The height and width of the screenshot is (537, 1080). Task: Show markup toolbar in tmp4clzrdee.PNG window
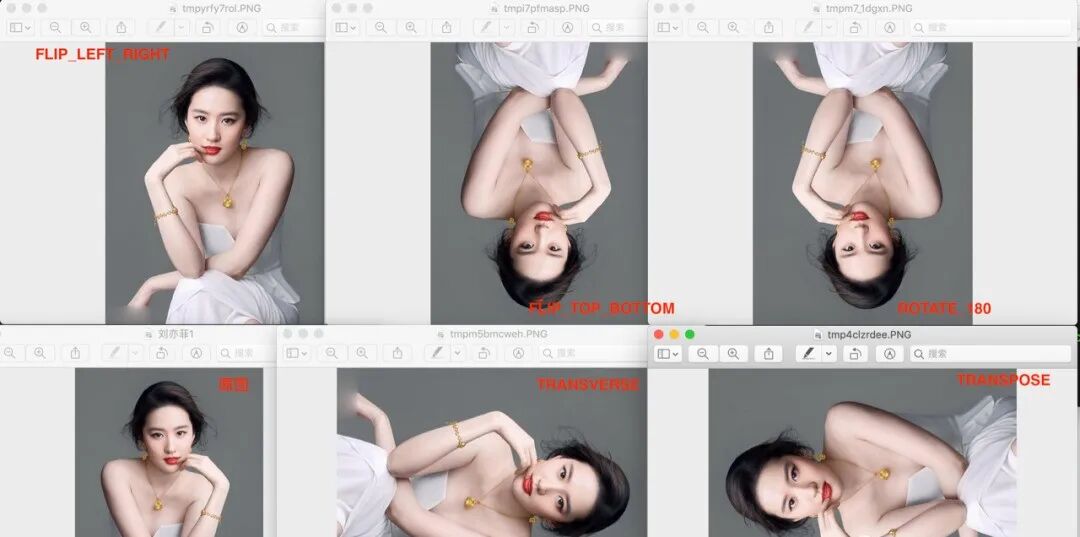tap(889, 354)
